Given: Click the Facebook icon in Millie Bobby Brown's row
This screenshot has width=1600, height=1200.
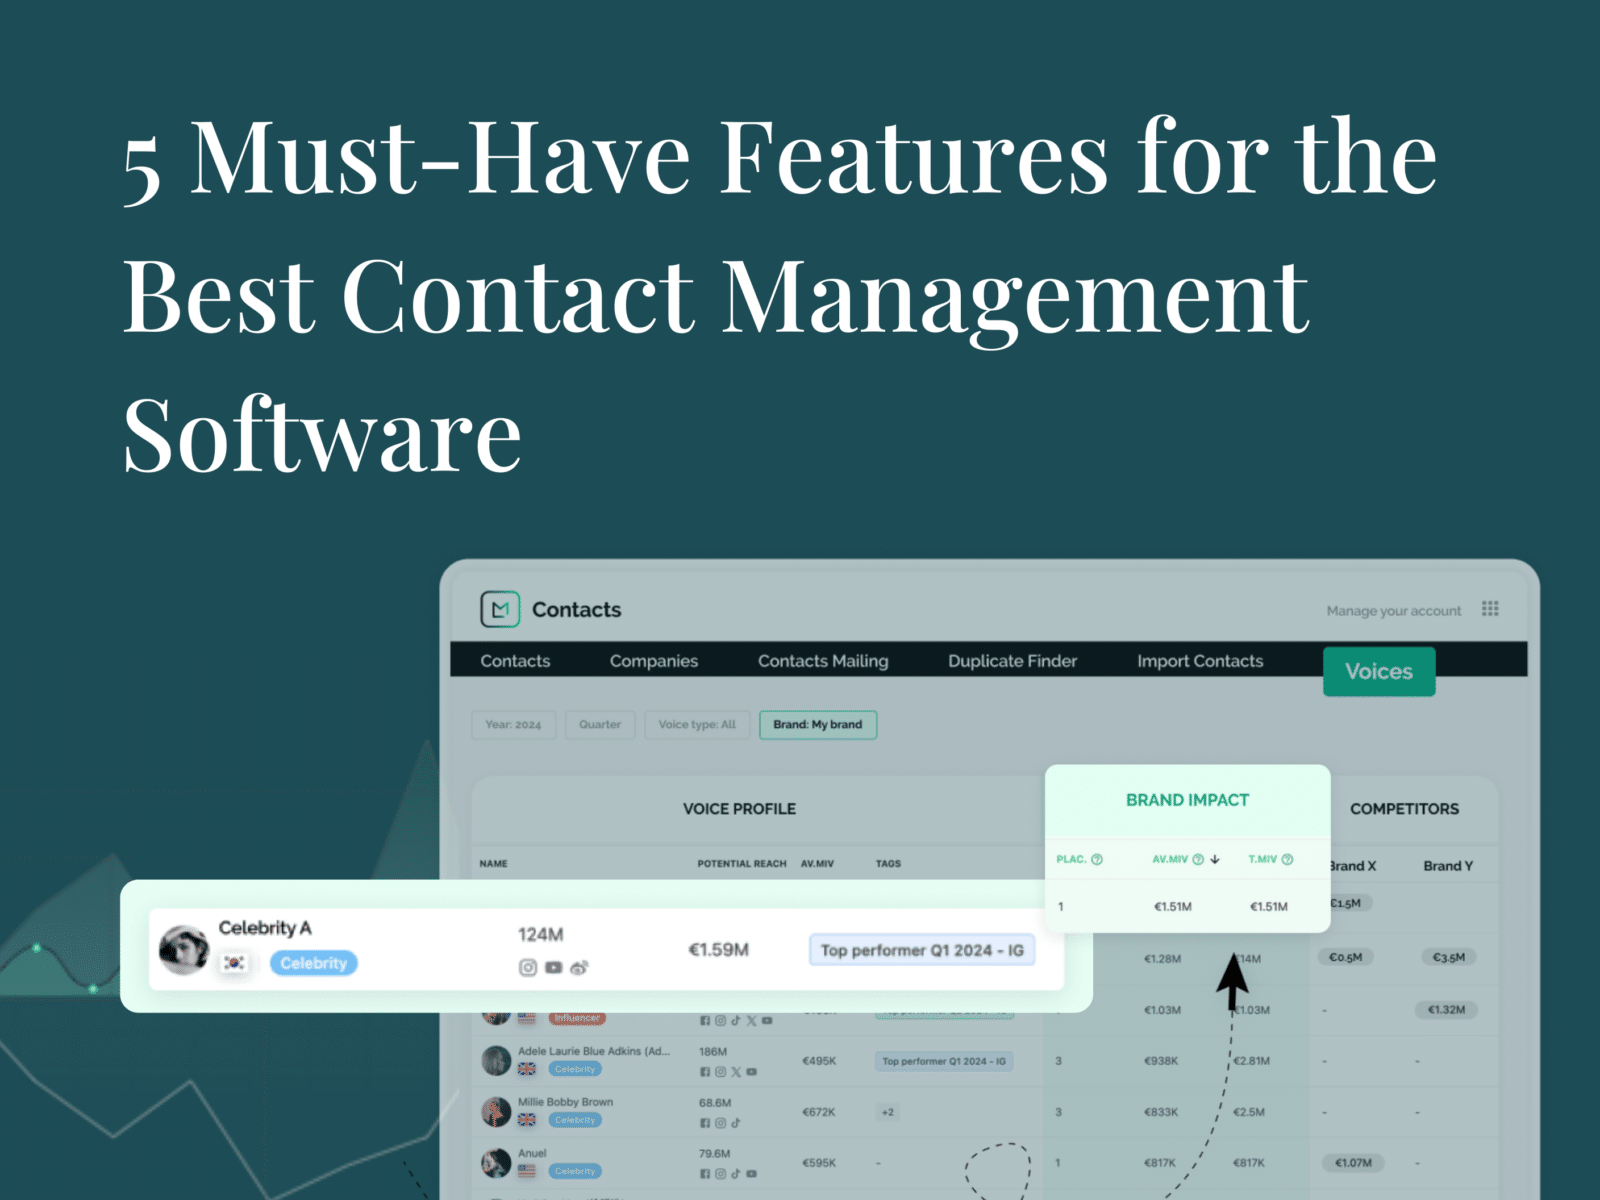Looking at the screenshot, I should 705,1123.
